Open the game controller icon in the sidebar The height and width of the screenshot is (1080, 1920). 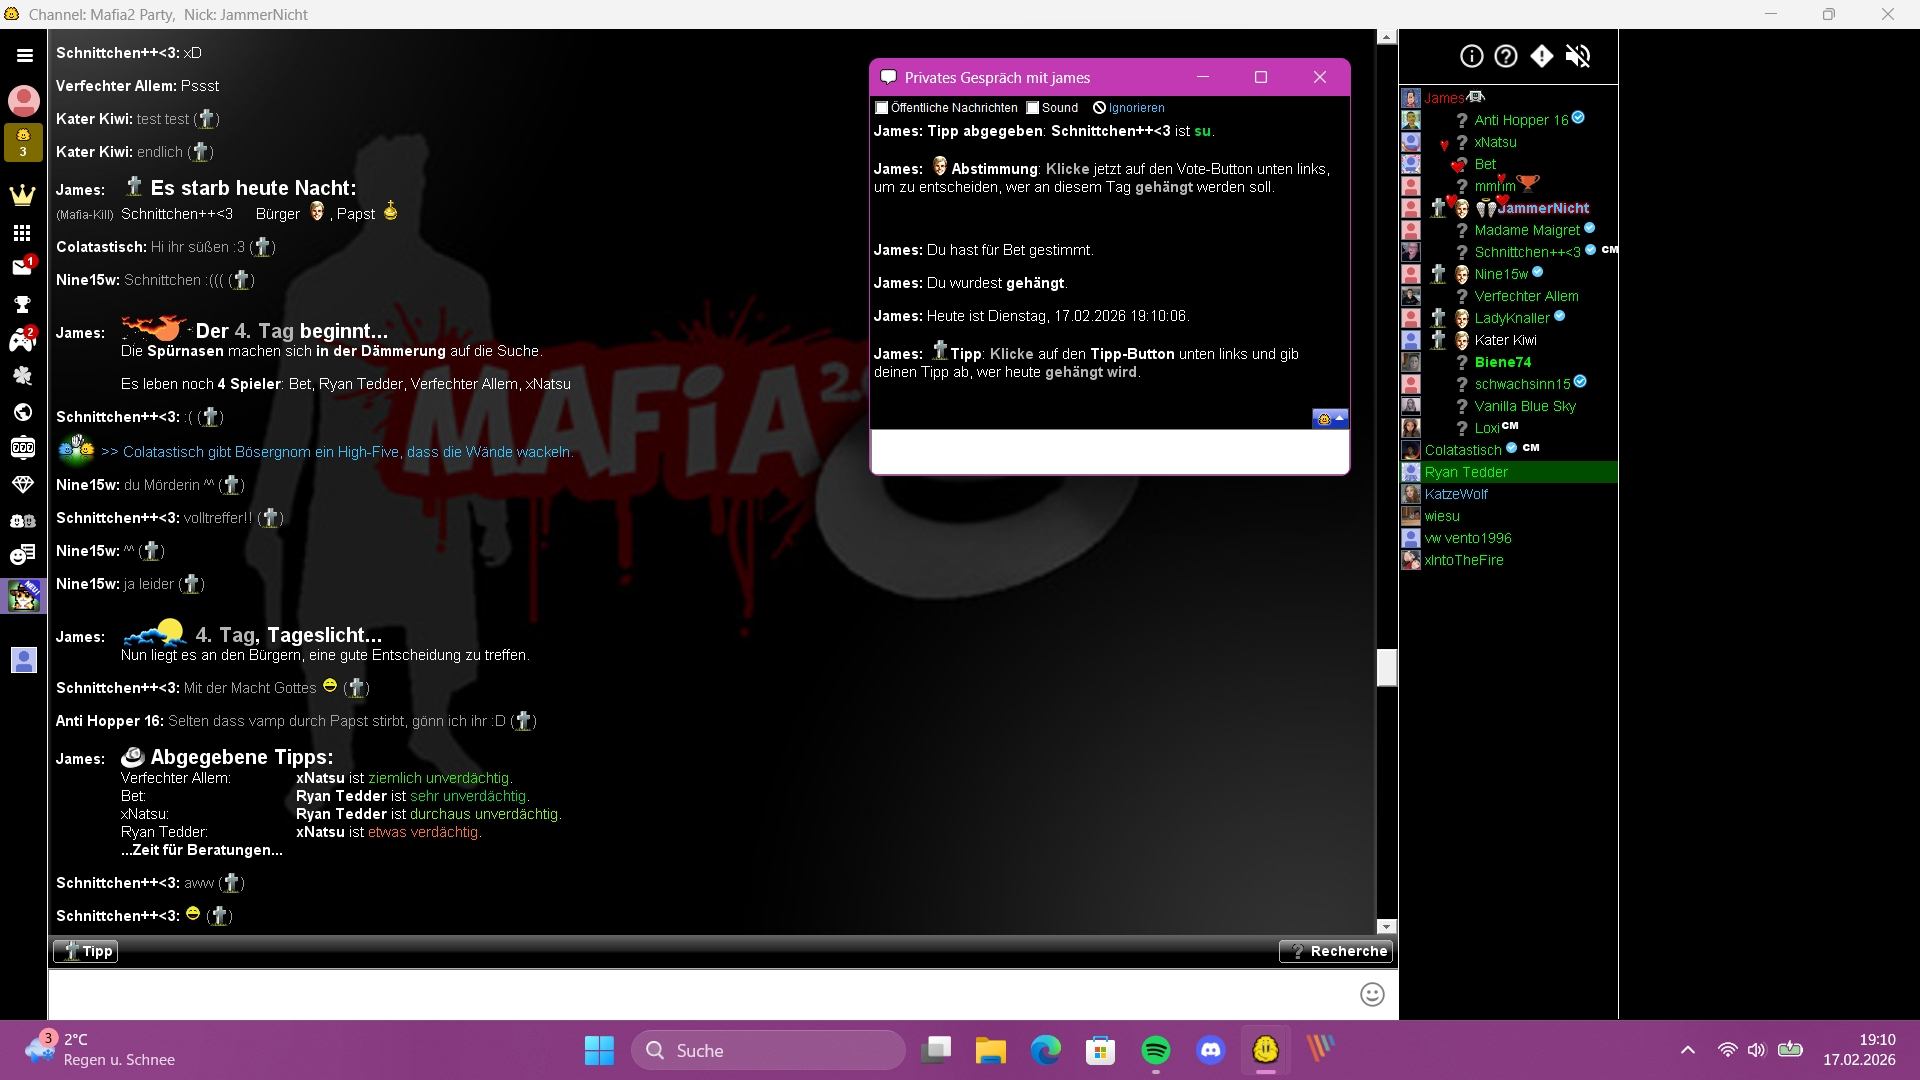pos(22,341)
